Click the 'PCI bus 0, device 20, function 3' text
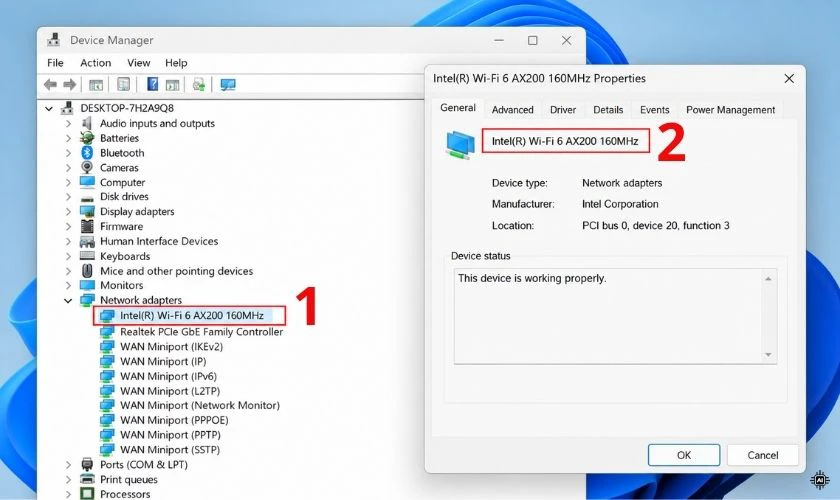 (656, 225)
